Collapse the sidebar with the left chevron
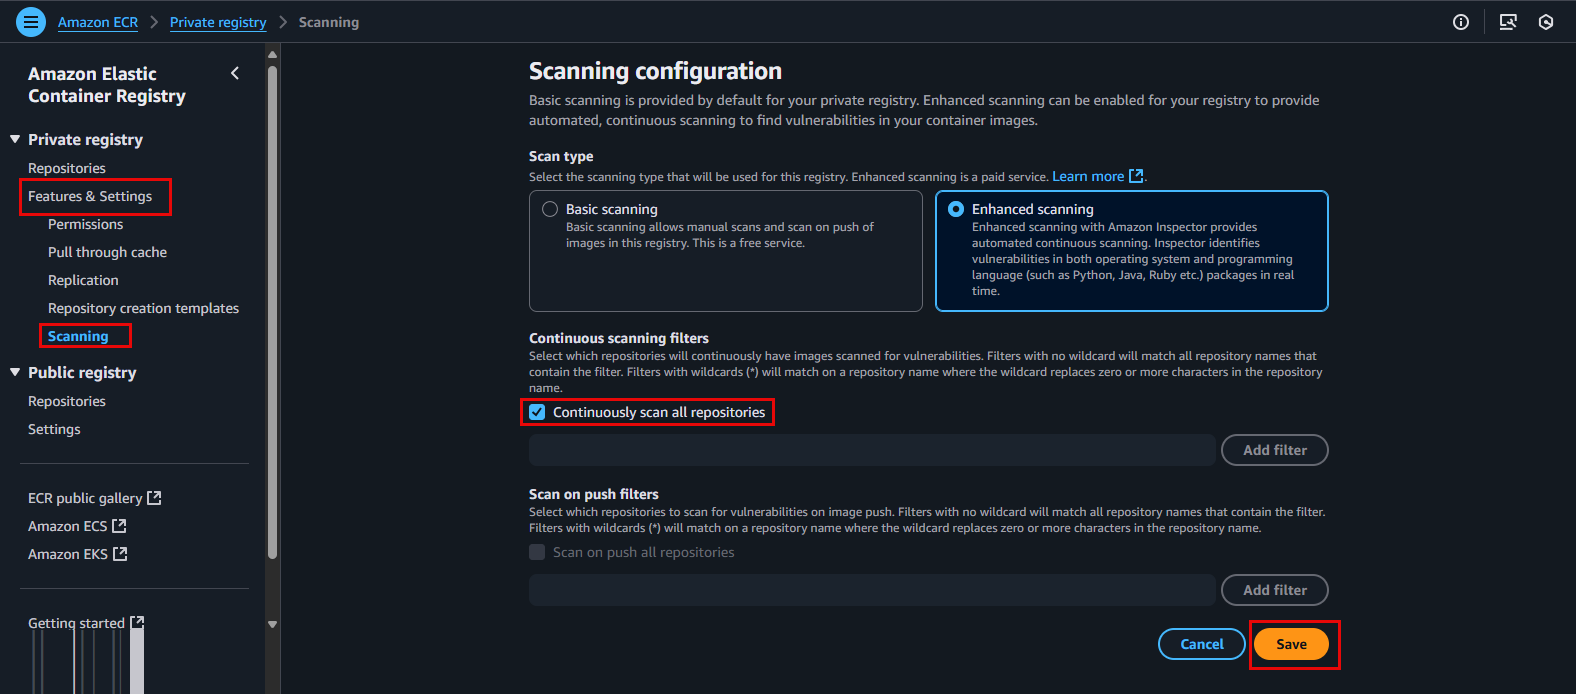The width and height of the screenshot is (1576, 694). pyautogui.click(x=235, y=73)
